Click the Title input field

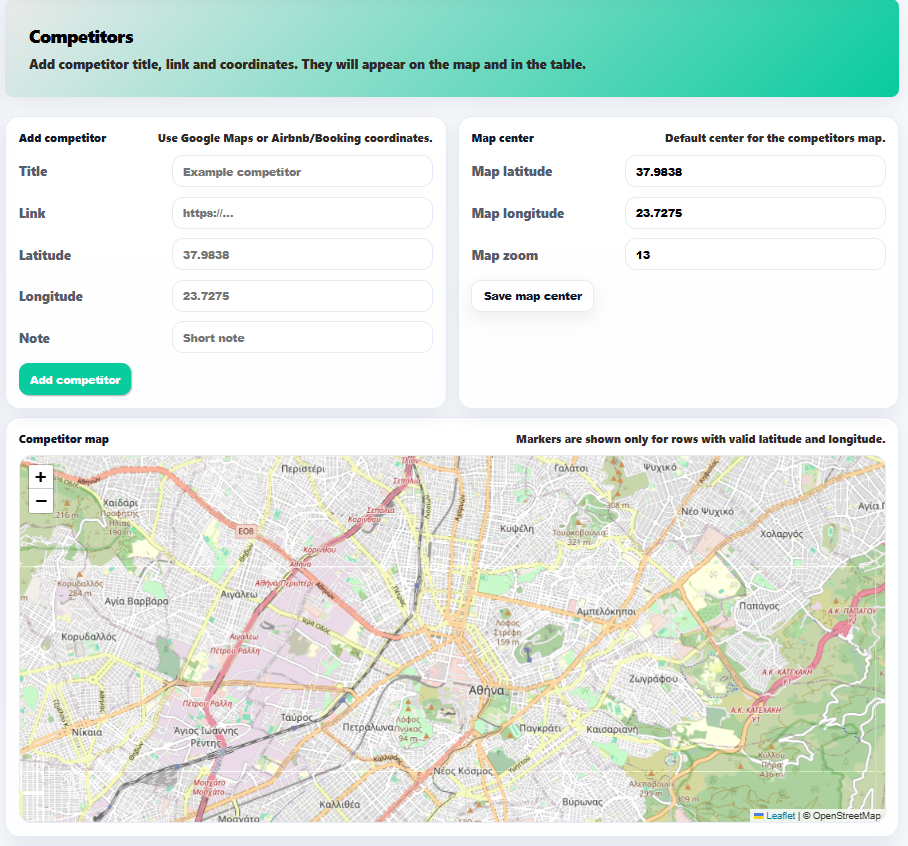pos(302,171)
